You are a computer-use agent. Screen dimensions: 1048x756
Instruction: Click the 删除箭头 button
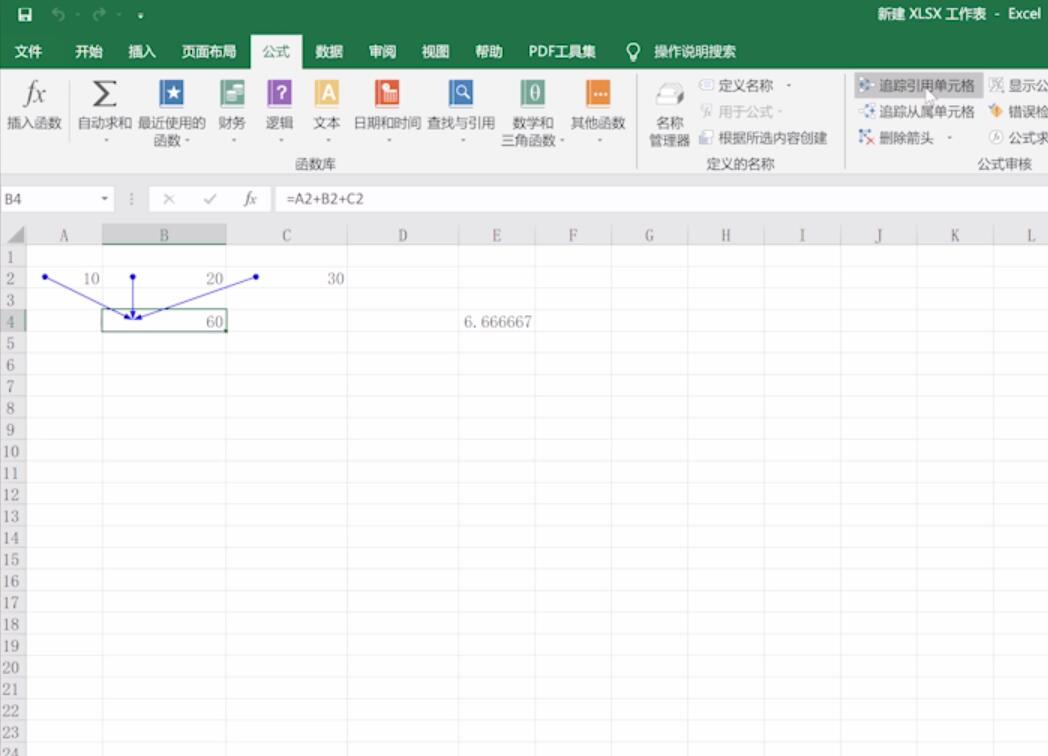click(897, 138)
